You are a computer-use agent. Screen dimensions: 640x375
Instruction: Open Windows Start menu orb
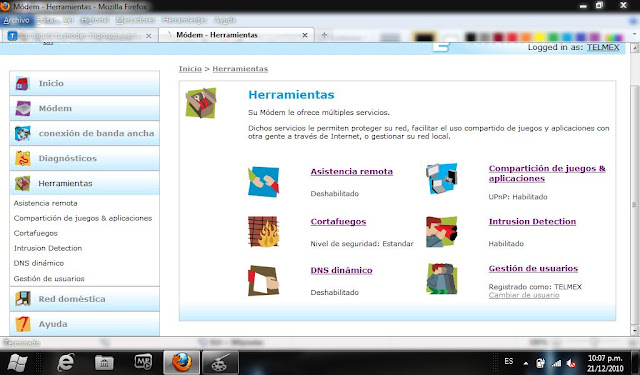point(17,362)
